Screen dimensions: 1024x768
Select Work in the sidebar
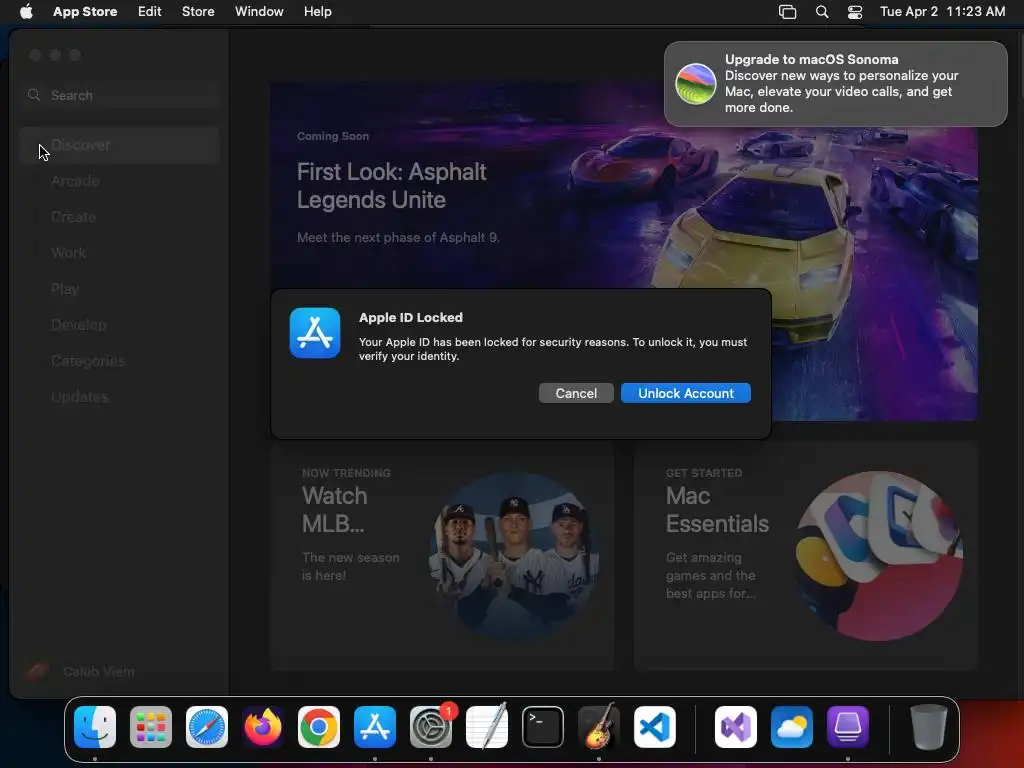[x=120, y=253]
